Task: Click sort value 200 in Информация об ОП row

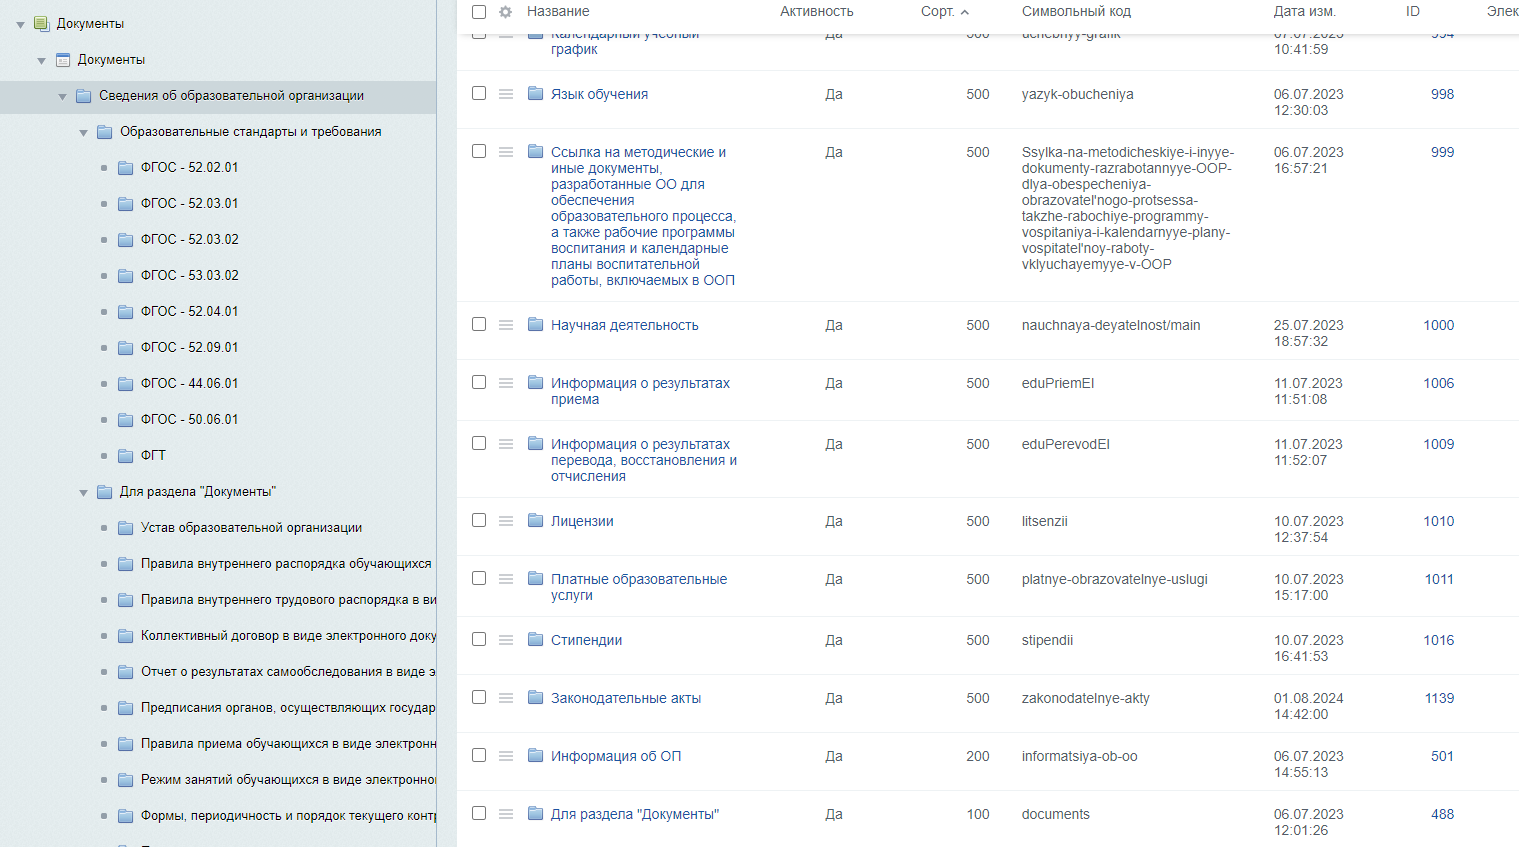Action: coord(978,756)
